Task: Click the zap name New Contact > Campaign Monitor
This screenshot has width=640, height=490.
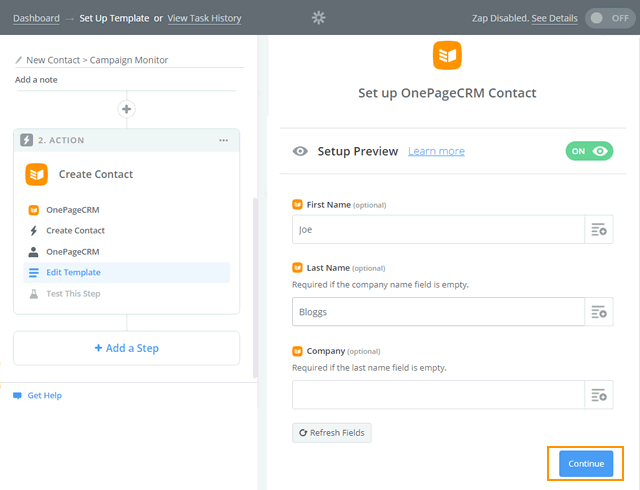Action: pos(97,60)
